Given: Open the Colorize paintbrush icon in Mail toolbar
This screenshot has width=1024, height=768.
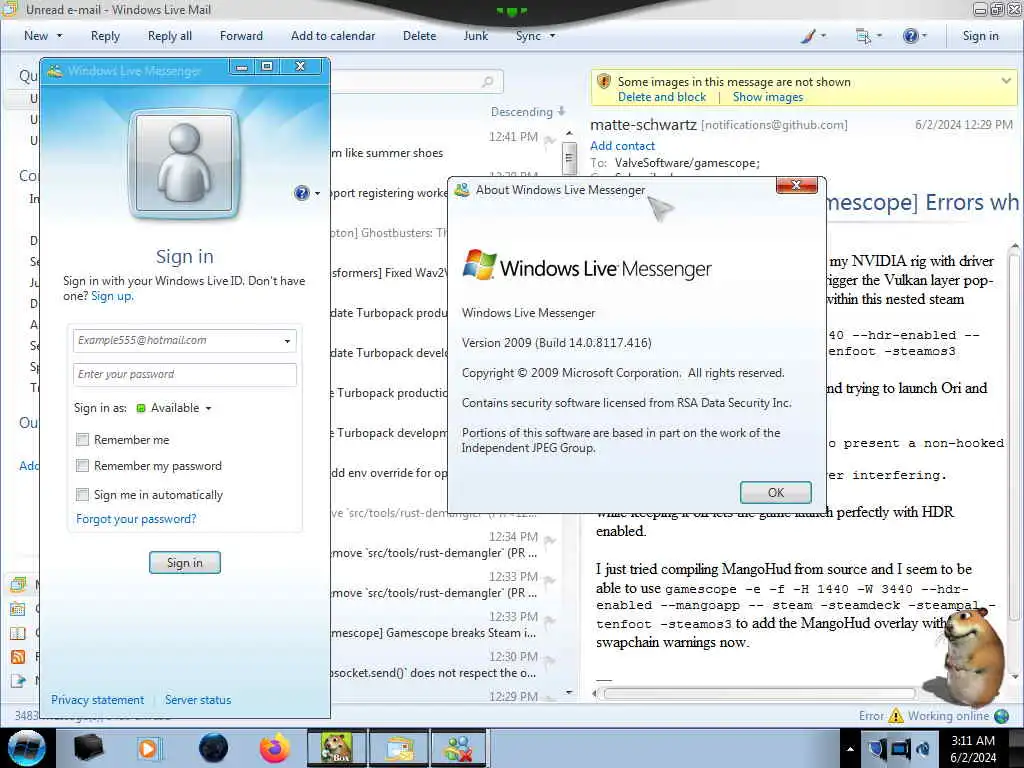Looking at the screenshot, I should [x=808, y=36].
